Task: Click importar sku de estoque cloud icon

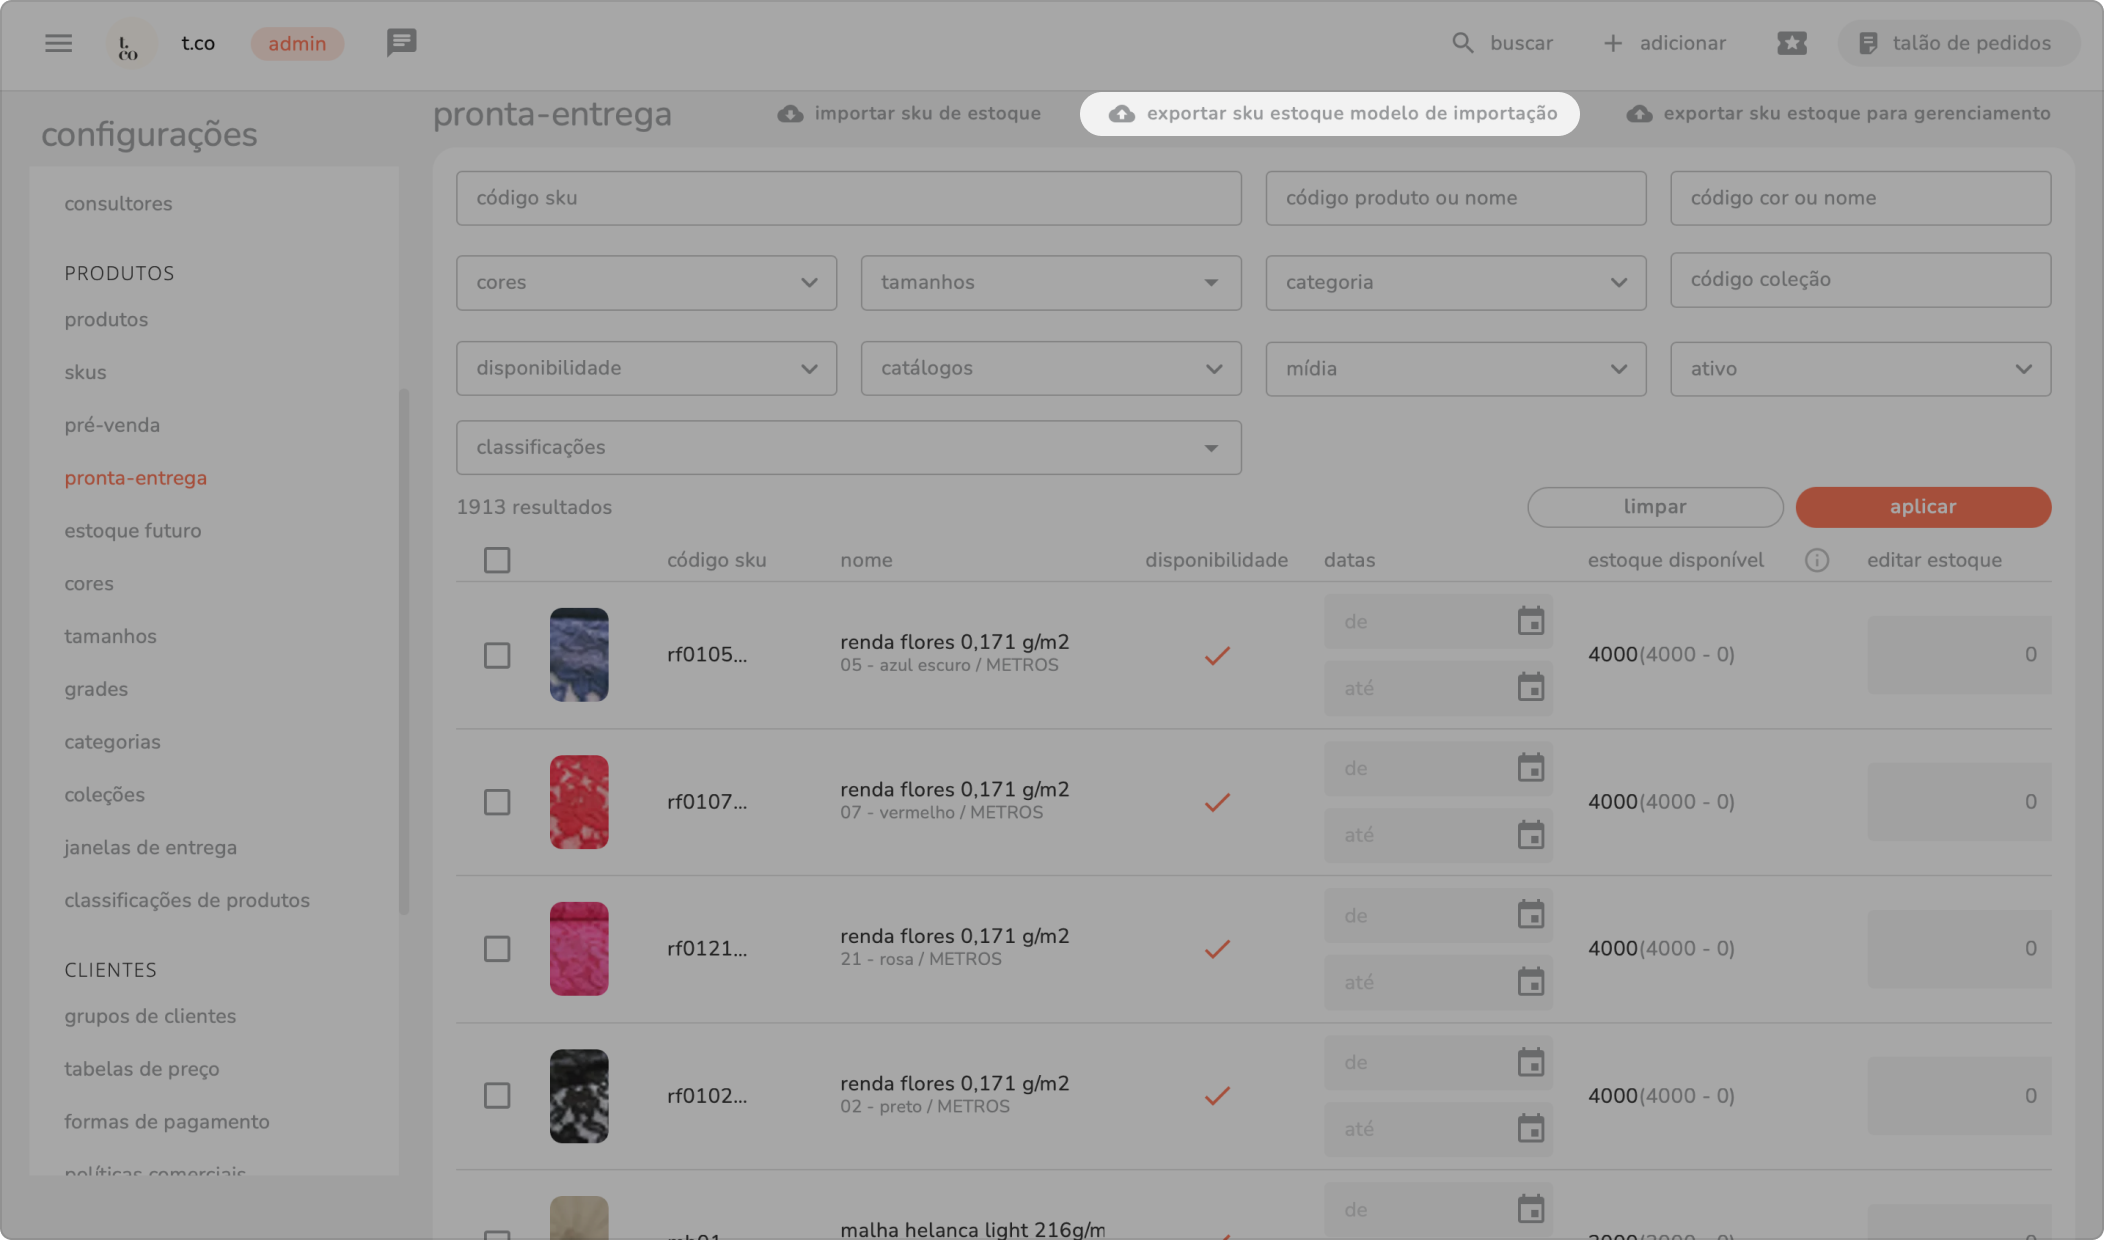Action: tap(790, 114)
